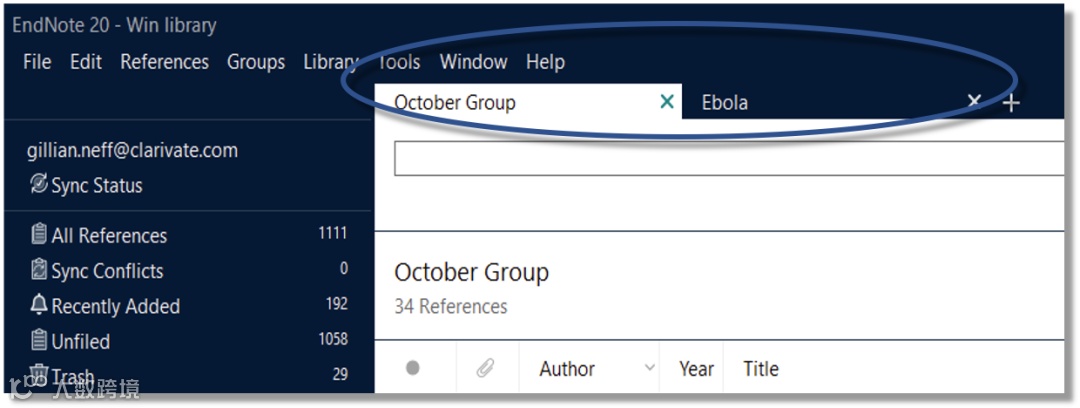The height and width of the screenshot is (408, 1080).
Task: Select the All References clipboard icon
Action: (39, 236)
